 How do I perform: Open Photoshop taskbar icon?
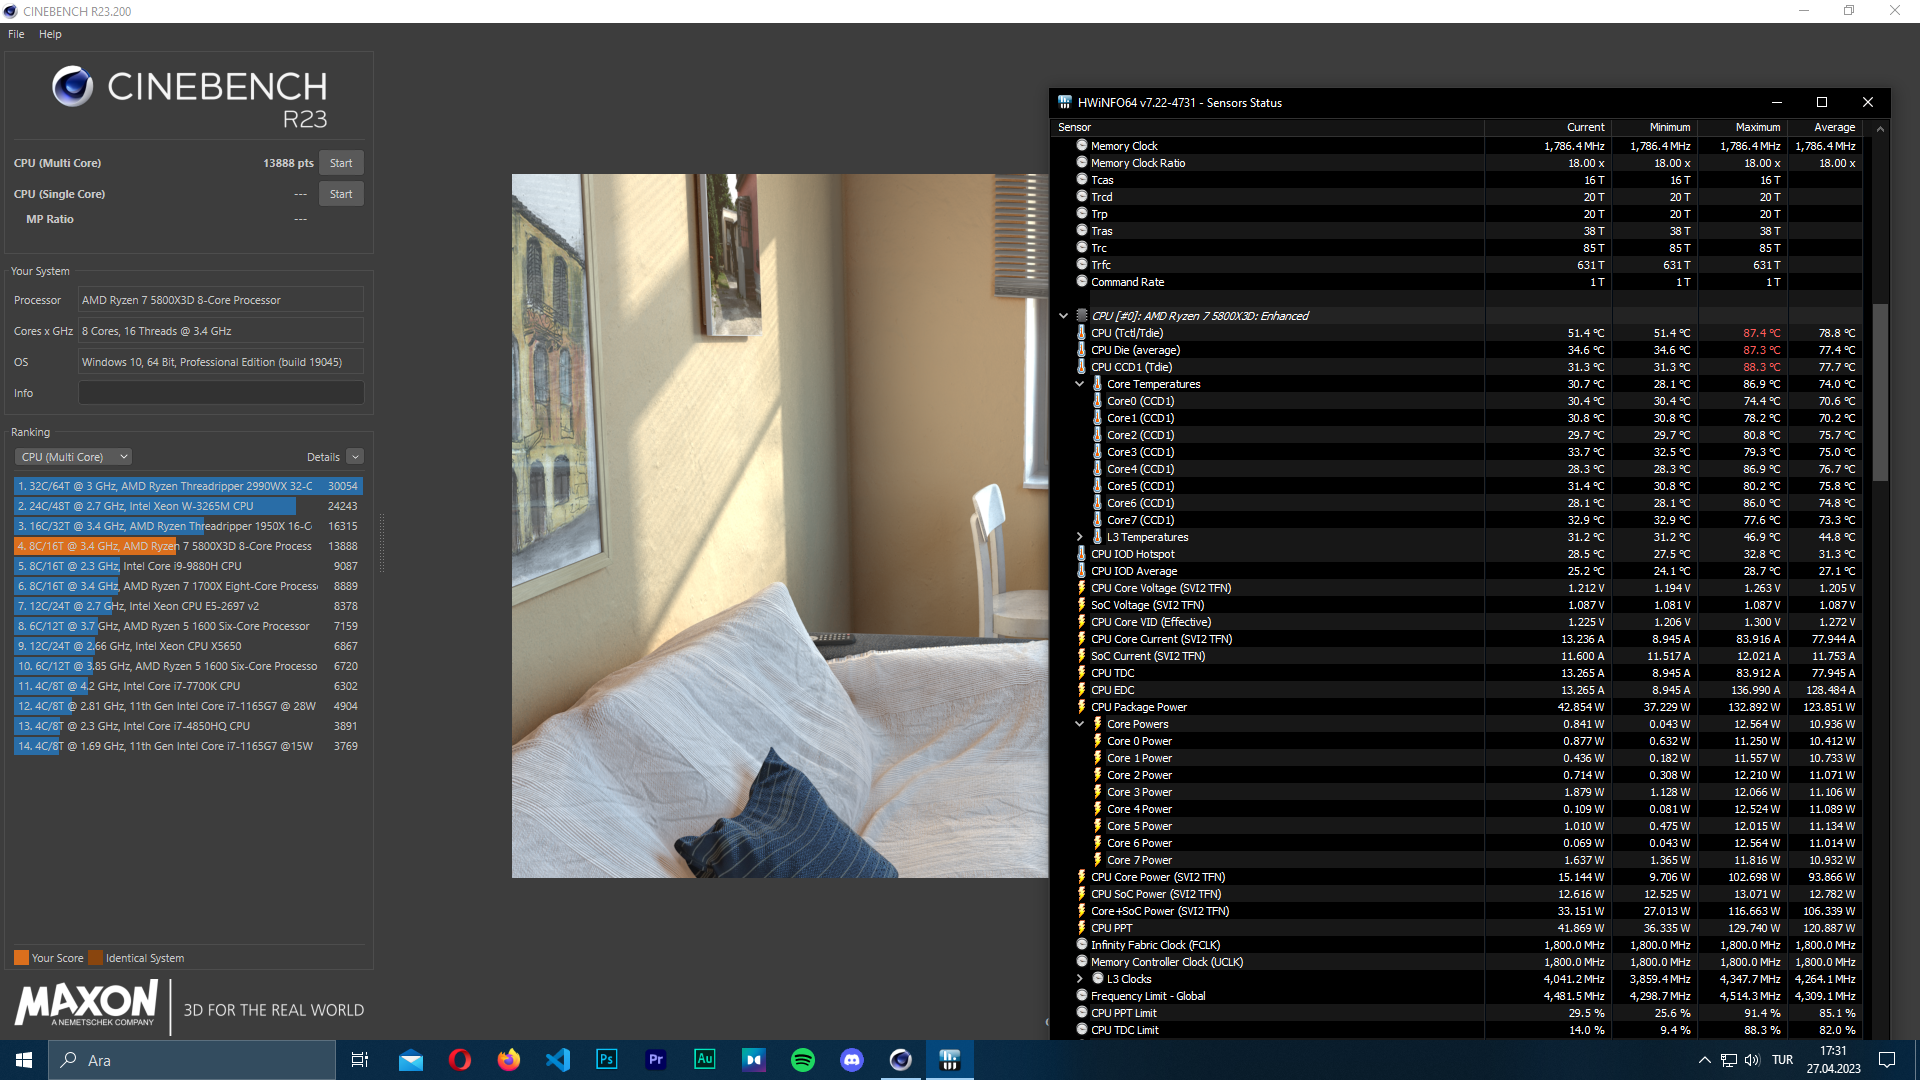coord(606,1060)
